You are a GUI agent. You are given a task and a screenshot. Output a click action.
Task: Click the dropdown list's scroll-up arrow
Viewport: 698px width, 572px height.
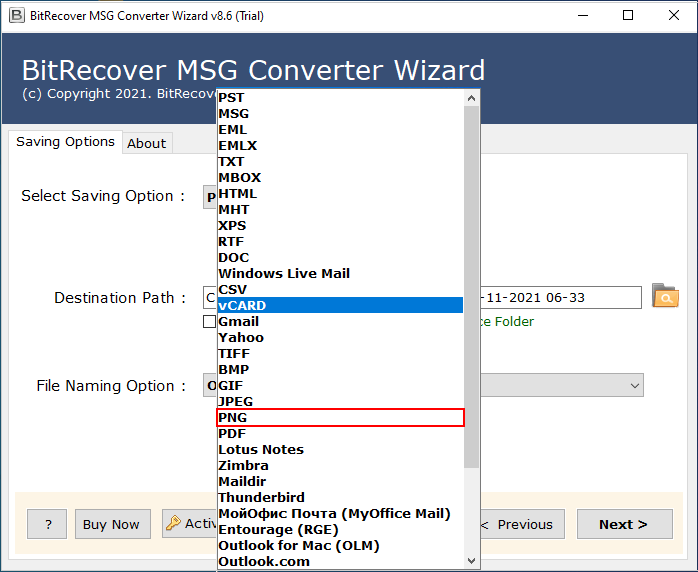(471, 98)
